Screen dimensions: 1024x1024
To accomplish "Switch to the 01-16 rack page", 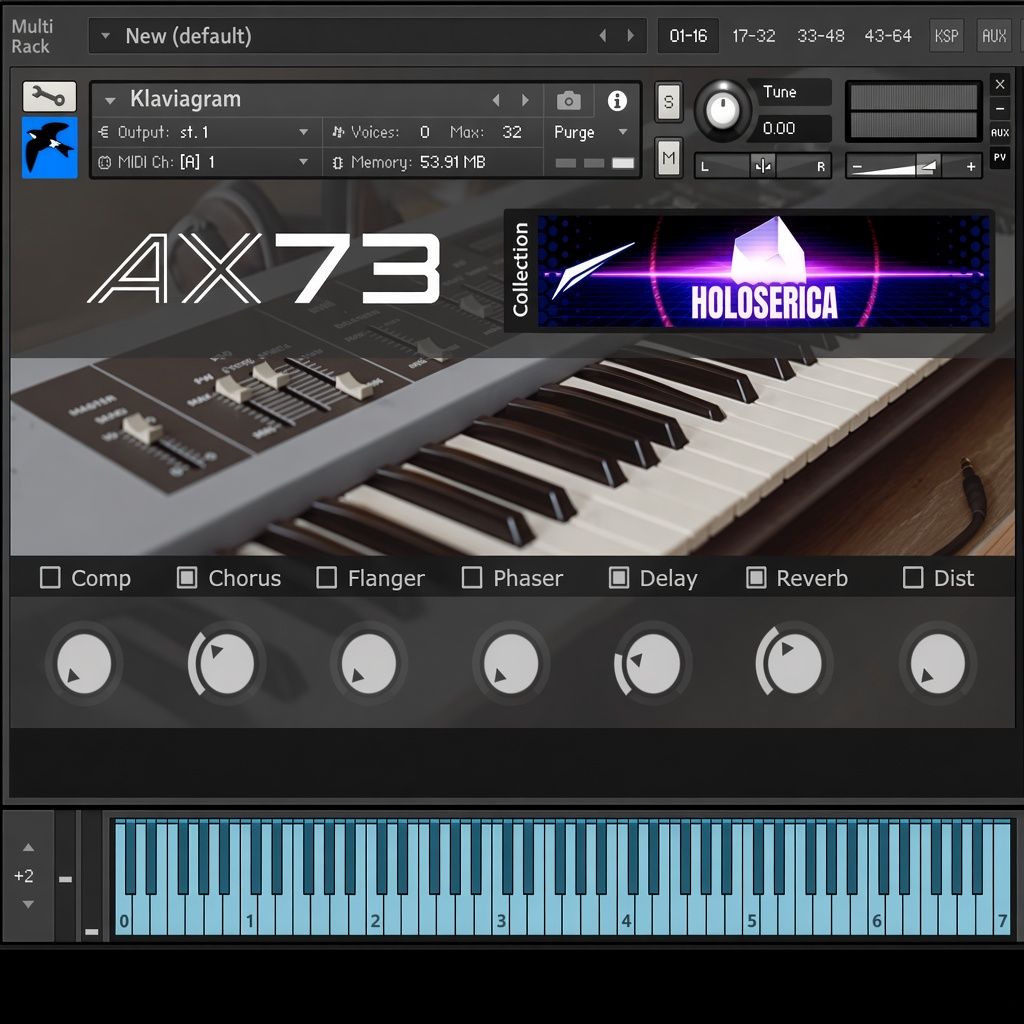I will (688, 35).
